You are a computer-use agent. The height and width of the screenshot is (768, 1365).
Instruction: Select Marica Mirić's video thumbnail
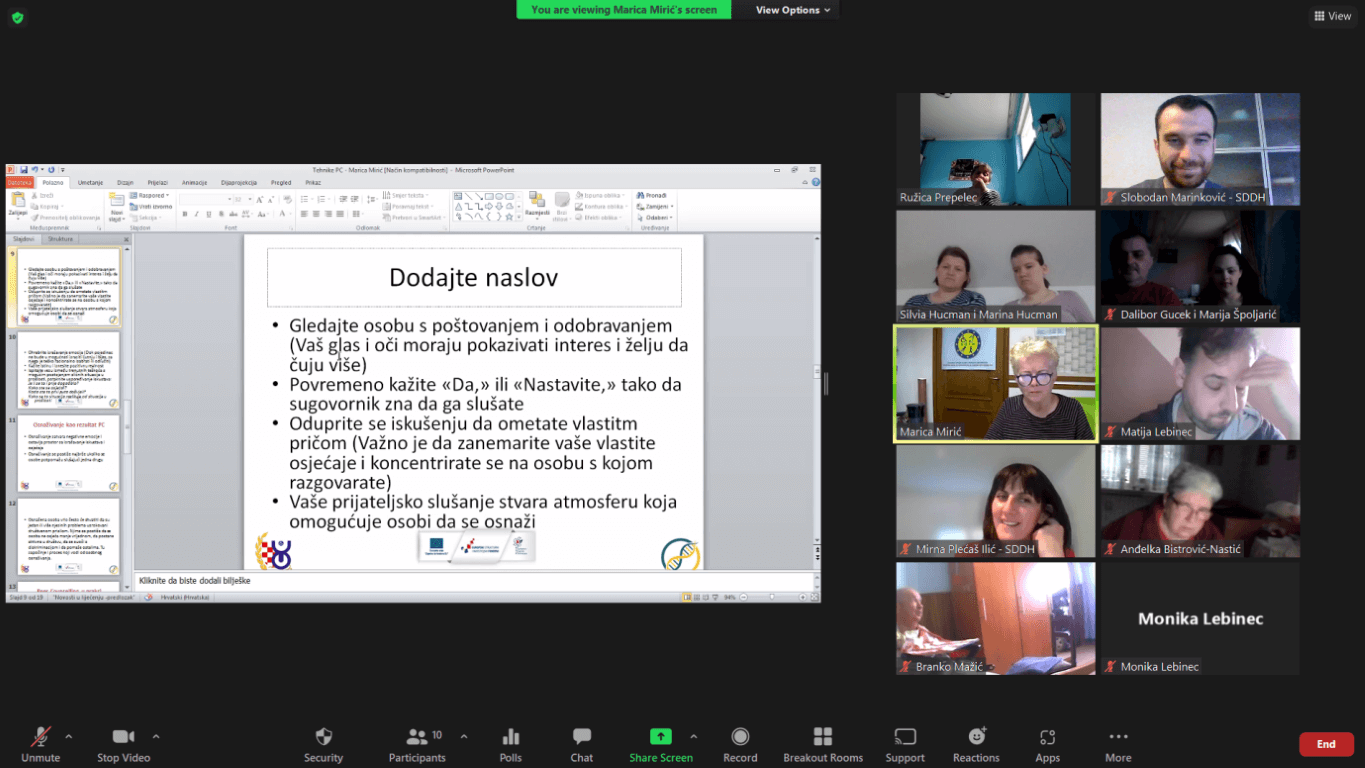coord(995,383)
